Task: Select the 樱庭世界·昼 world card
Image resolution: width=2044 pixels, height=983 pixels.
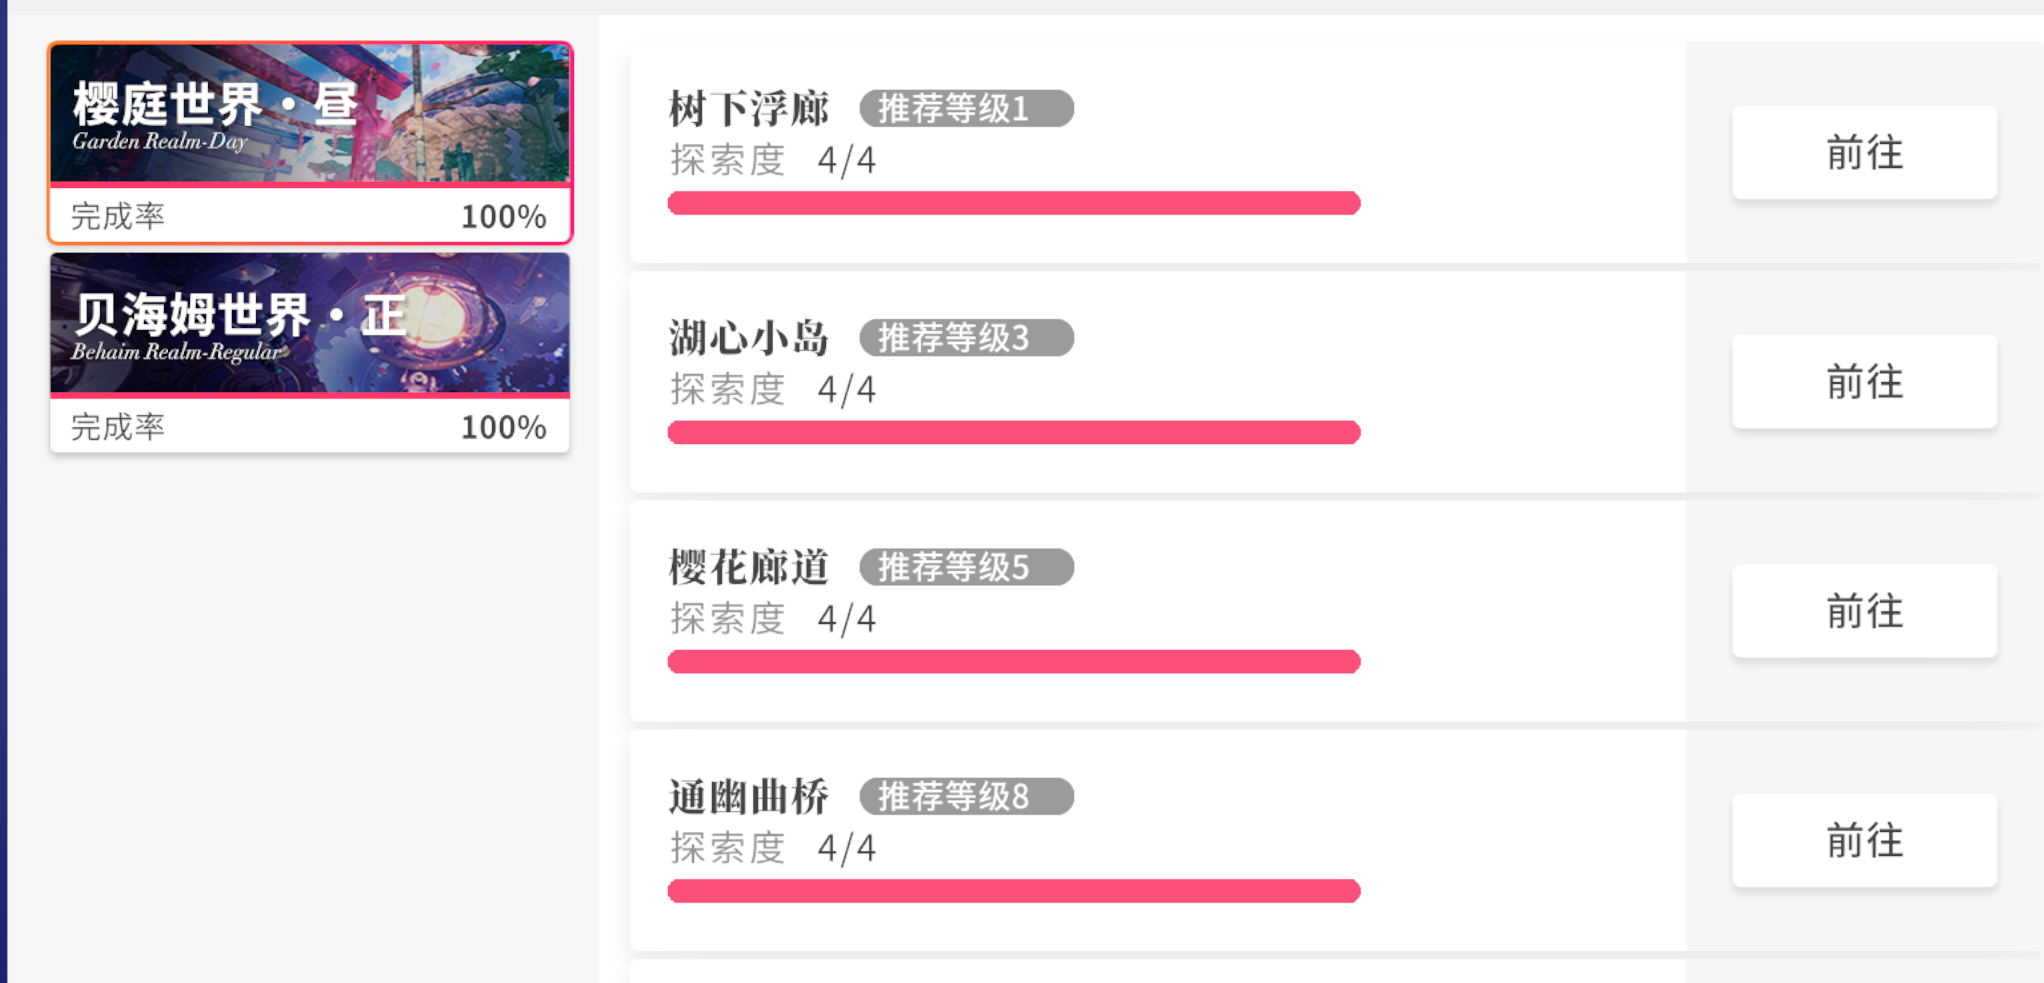Action: tap(310, 113)
